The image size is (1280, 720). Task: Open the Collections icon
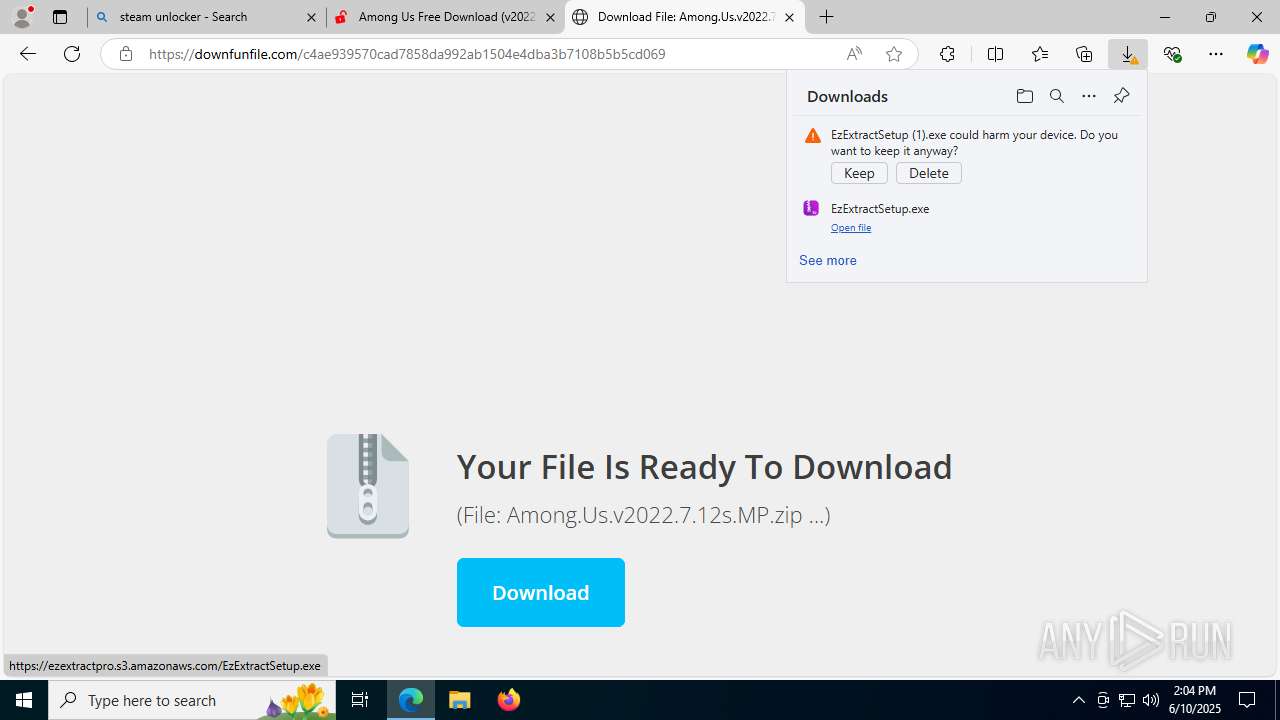click(1084, 54)
